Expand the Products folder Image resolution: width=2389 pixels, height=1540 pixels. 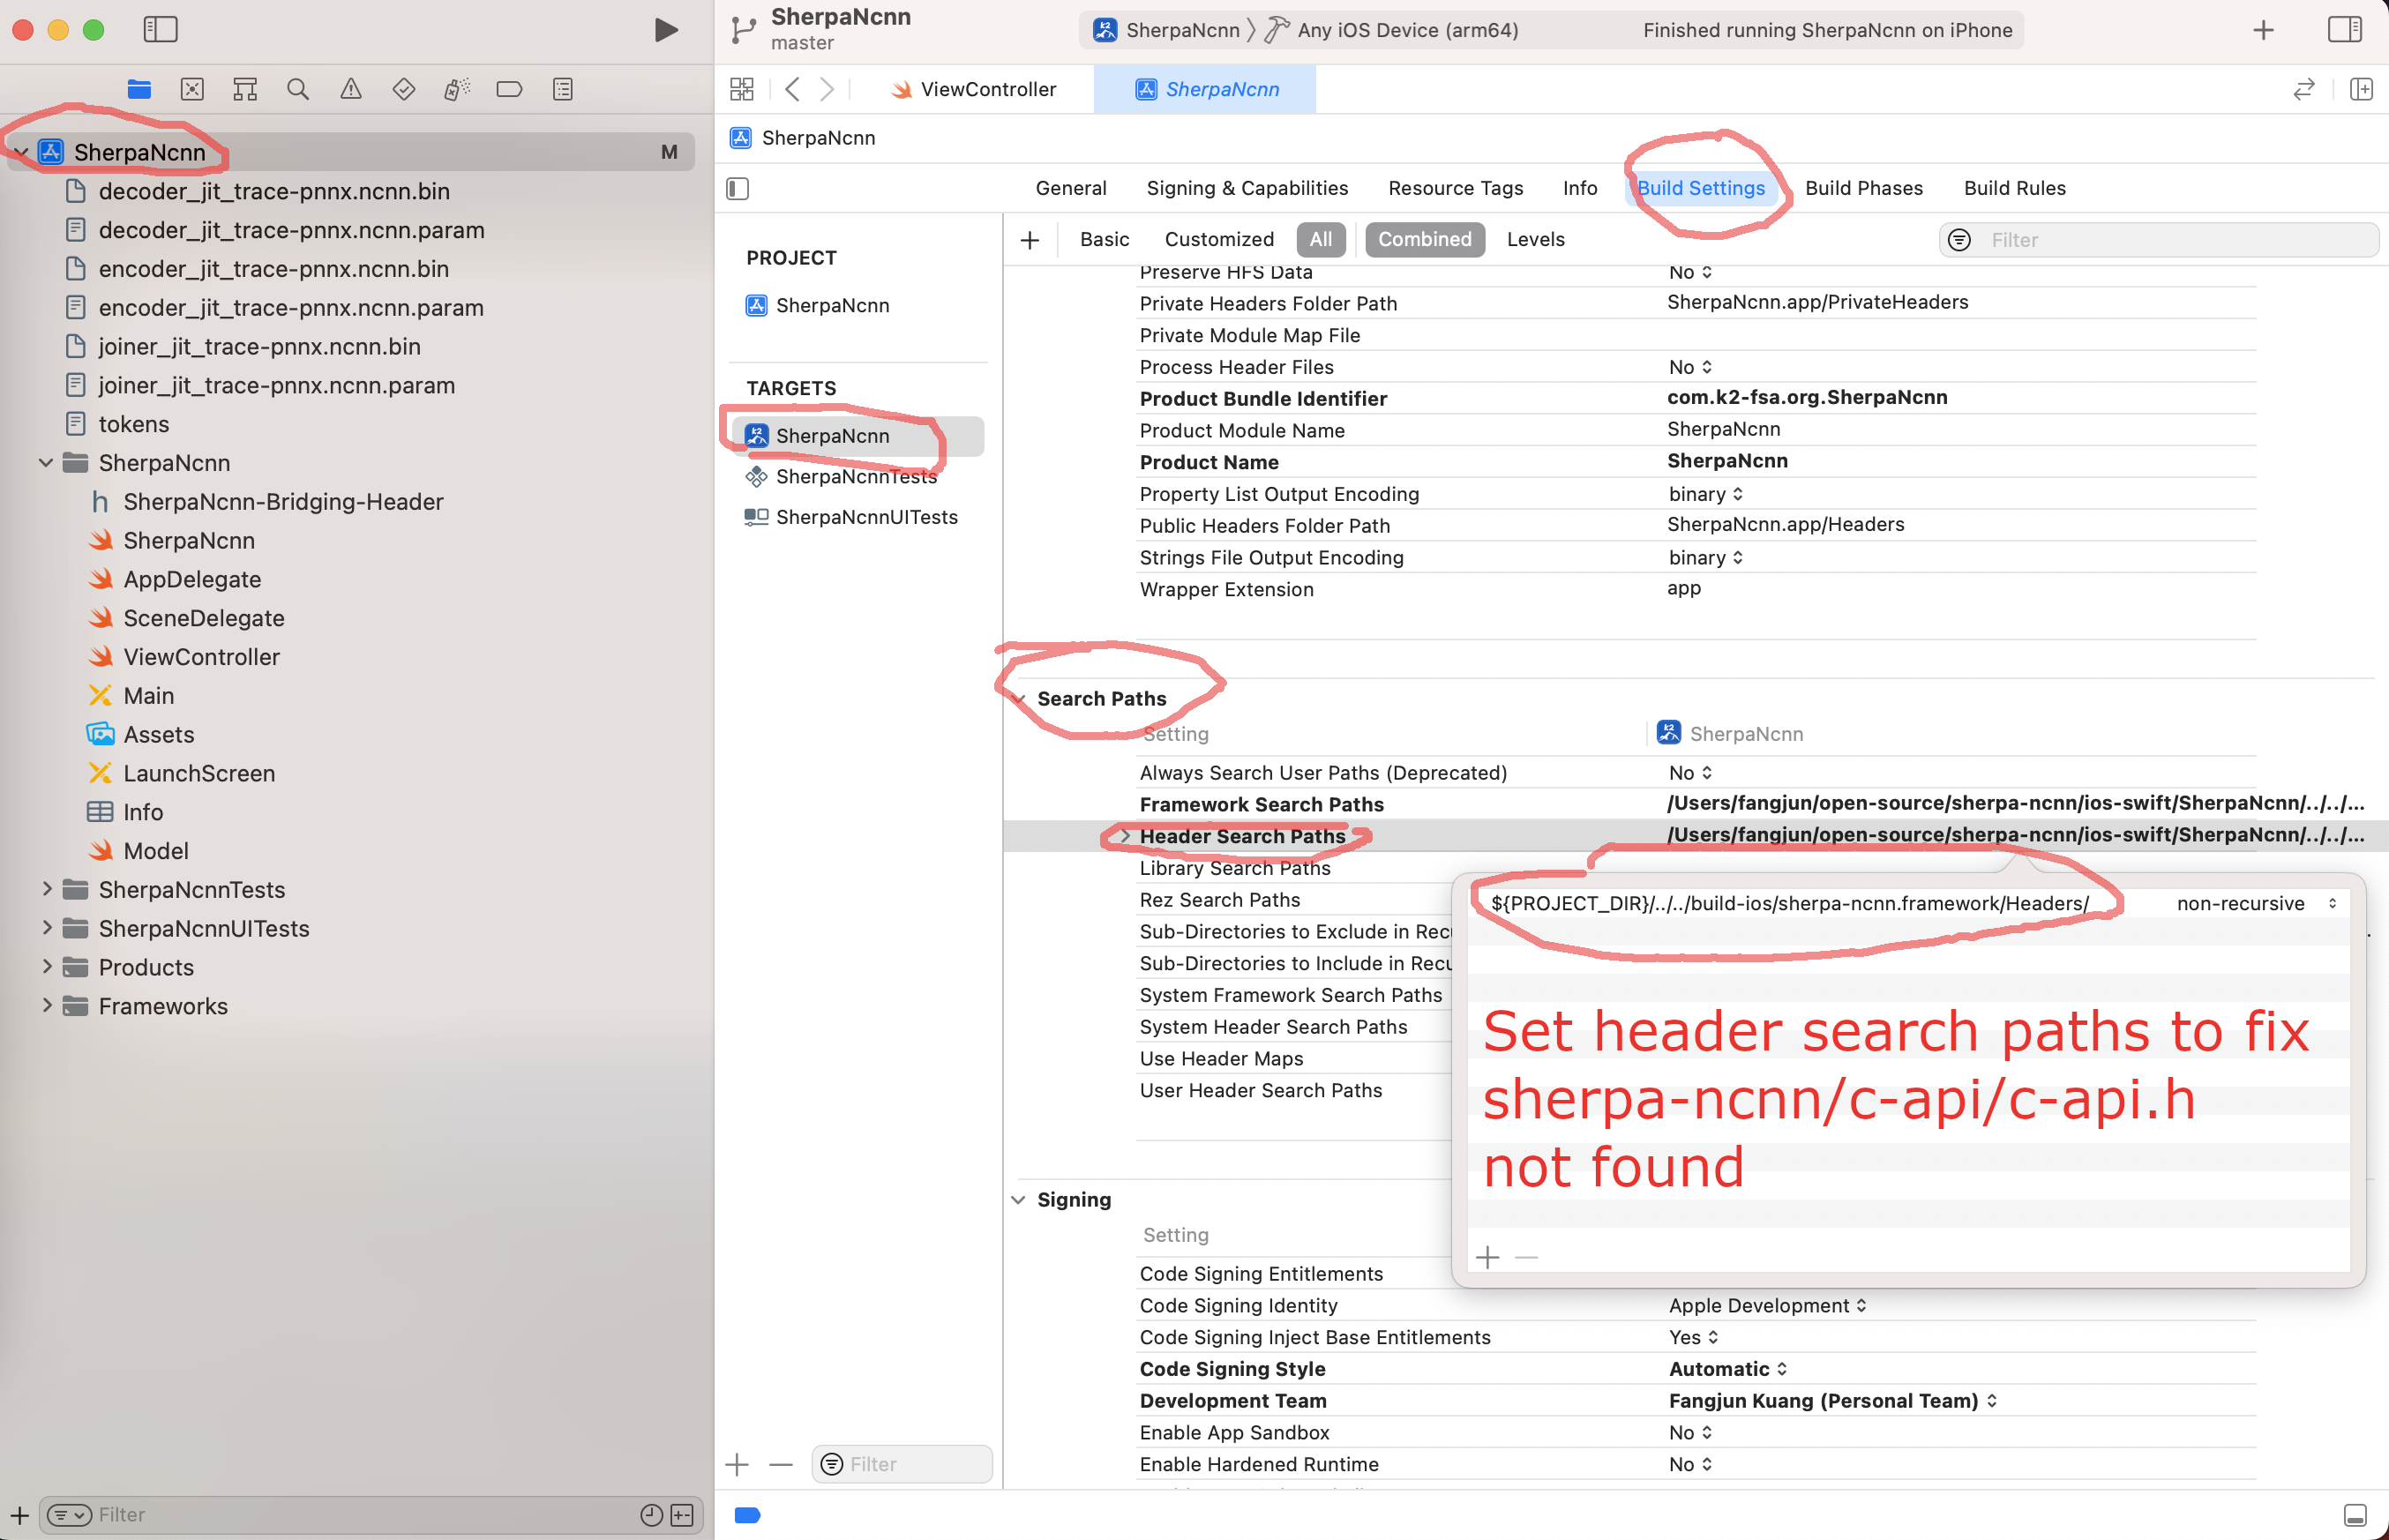[46, 967]
